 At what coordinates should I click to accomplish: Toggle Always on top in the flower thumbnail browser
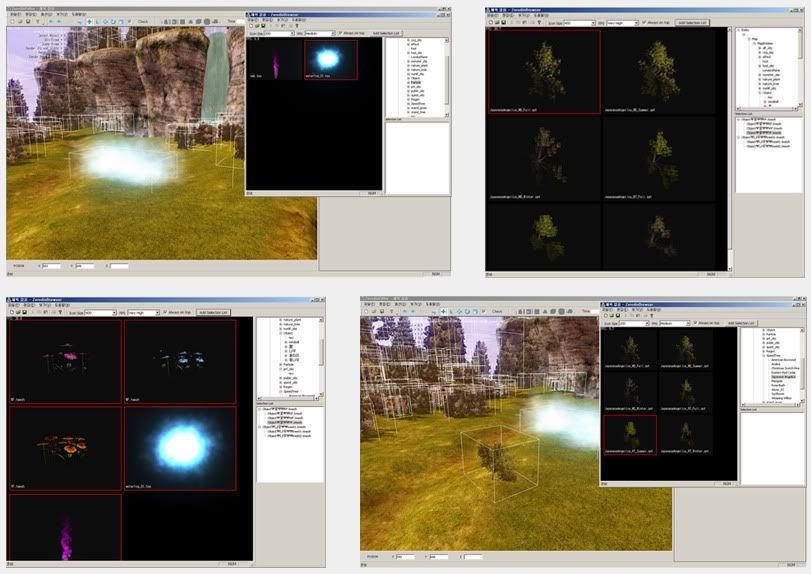tap(178, 312)
